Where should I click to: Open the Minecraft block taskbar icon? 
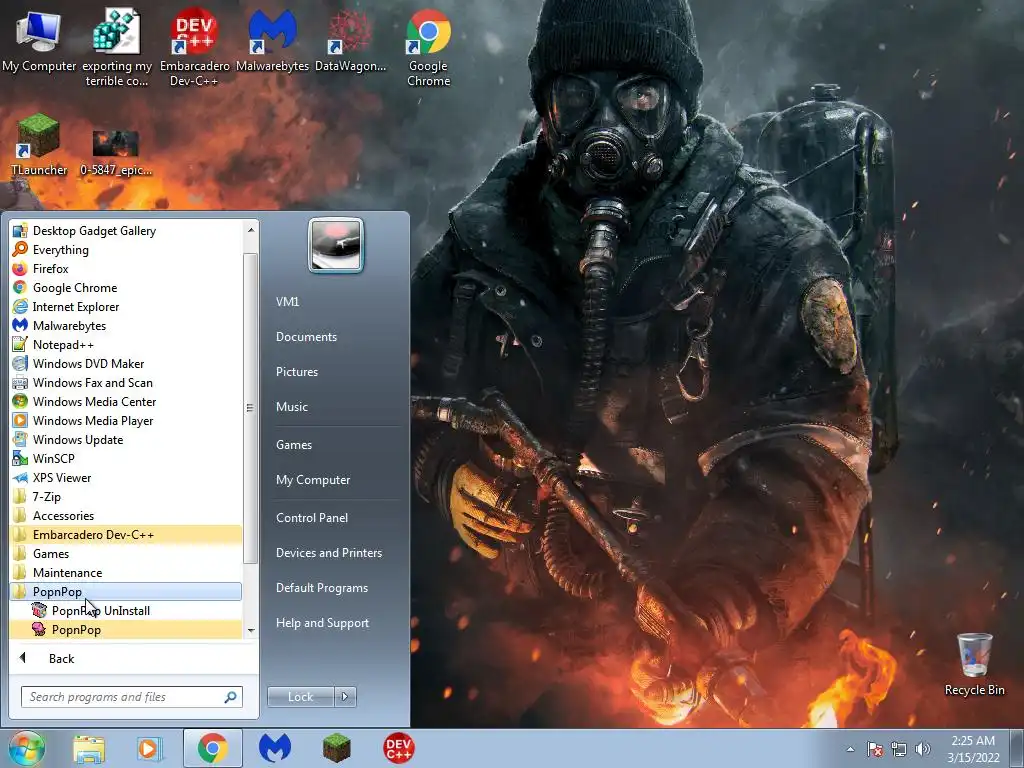336,748
